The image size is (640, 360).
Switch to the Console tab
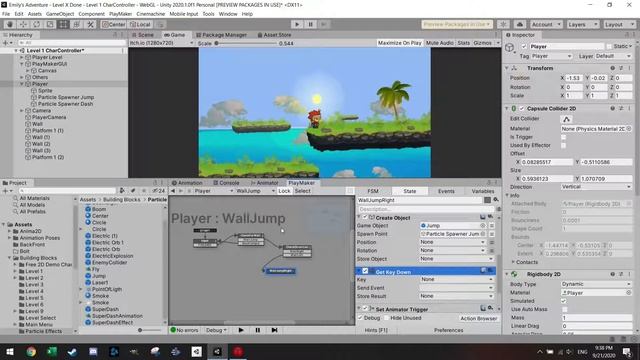(226, 183)
